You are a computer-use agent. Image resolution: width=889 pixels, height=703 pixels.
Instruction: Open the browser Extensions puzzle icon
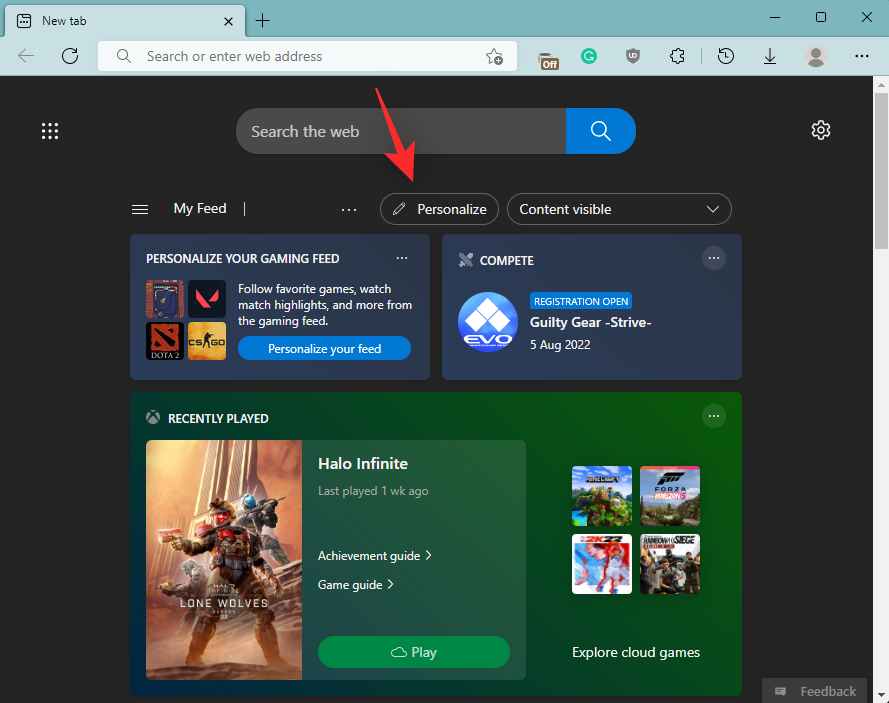click(677, 56)
